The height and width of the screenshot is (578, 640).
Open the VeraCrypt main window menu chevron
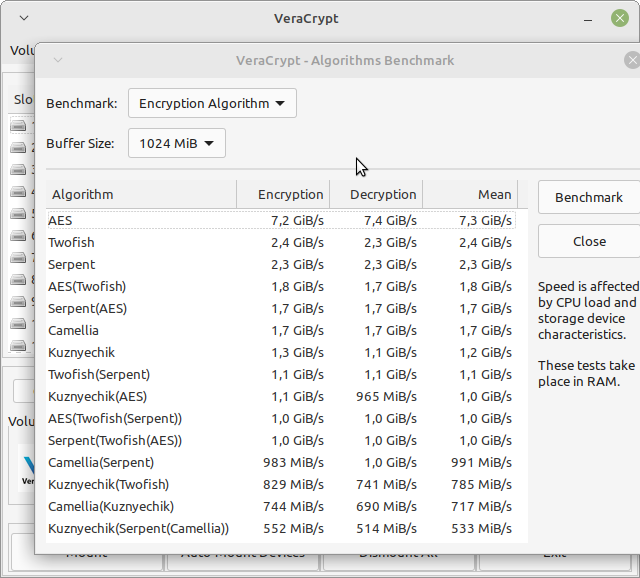click(24, 18)
